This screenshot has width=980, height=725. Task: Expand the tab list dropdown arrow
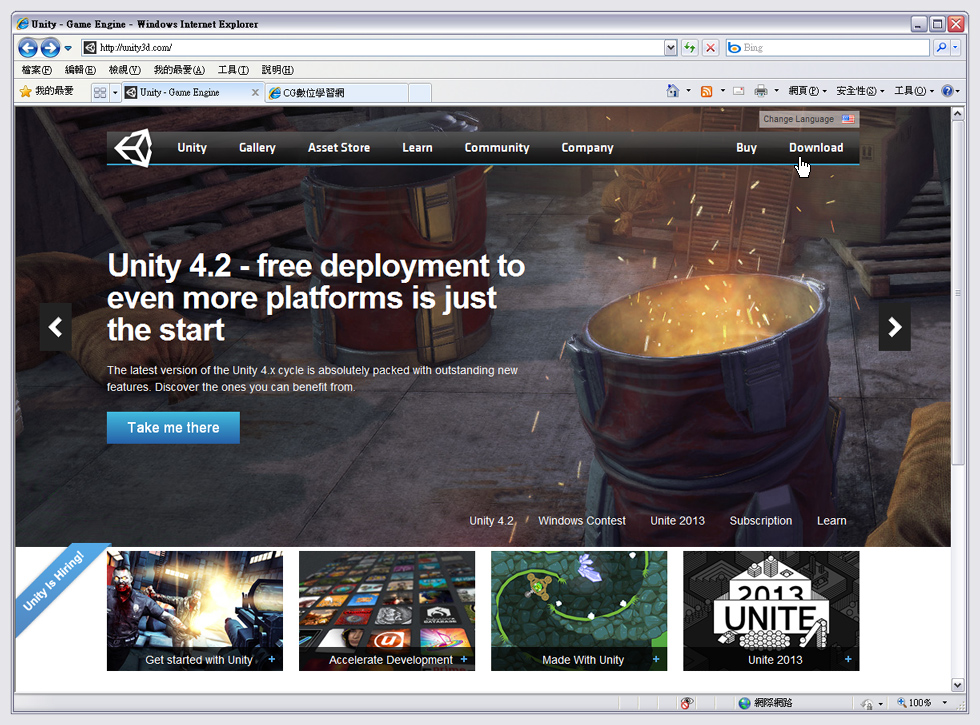point(115,92)
